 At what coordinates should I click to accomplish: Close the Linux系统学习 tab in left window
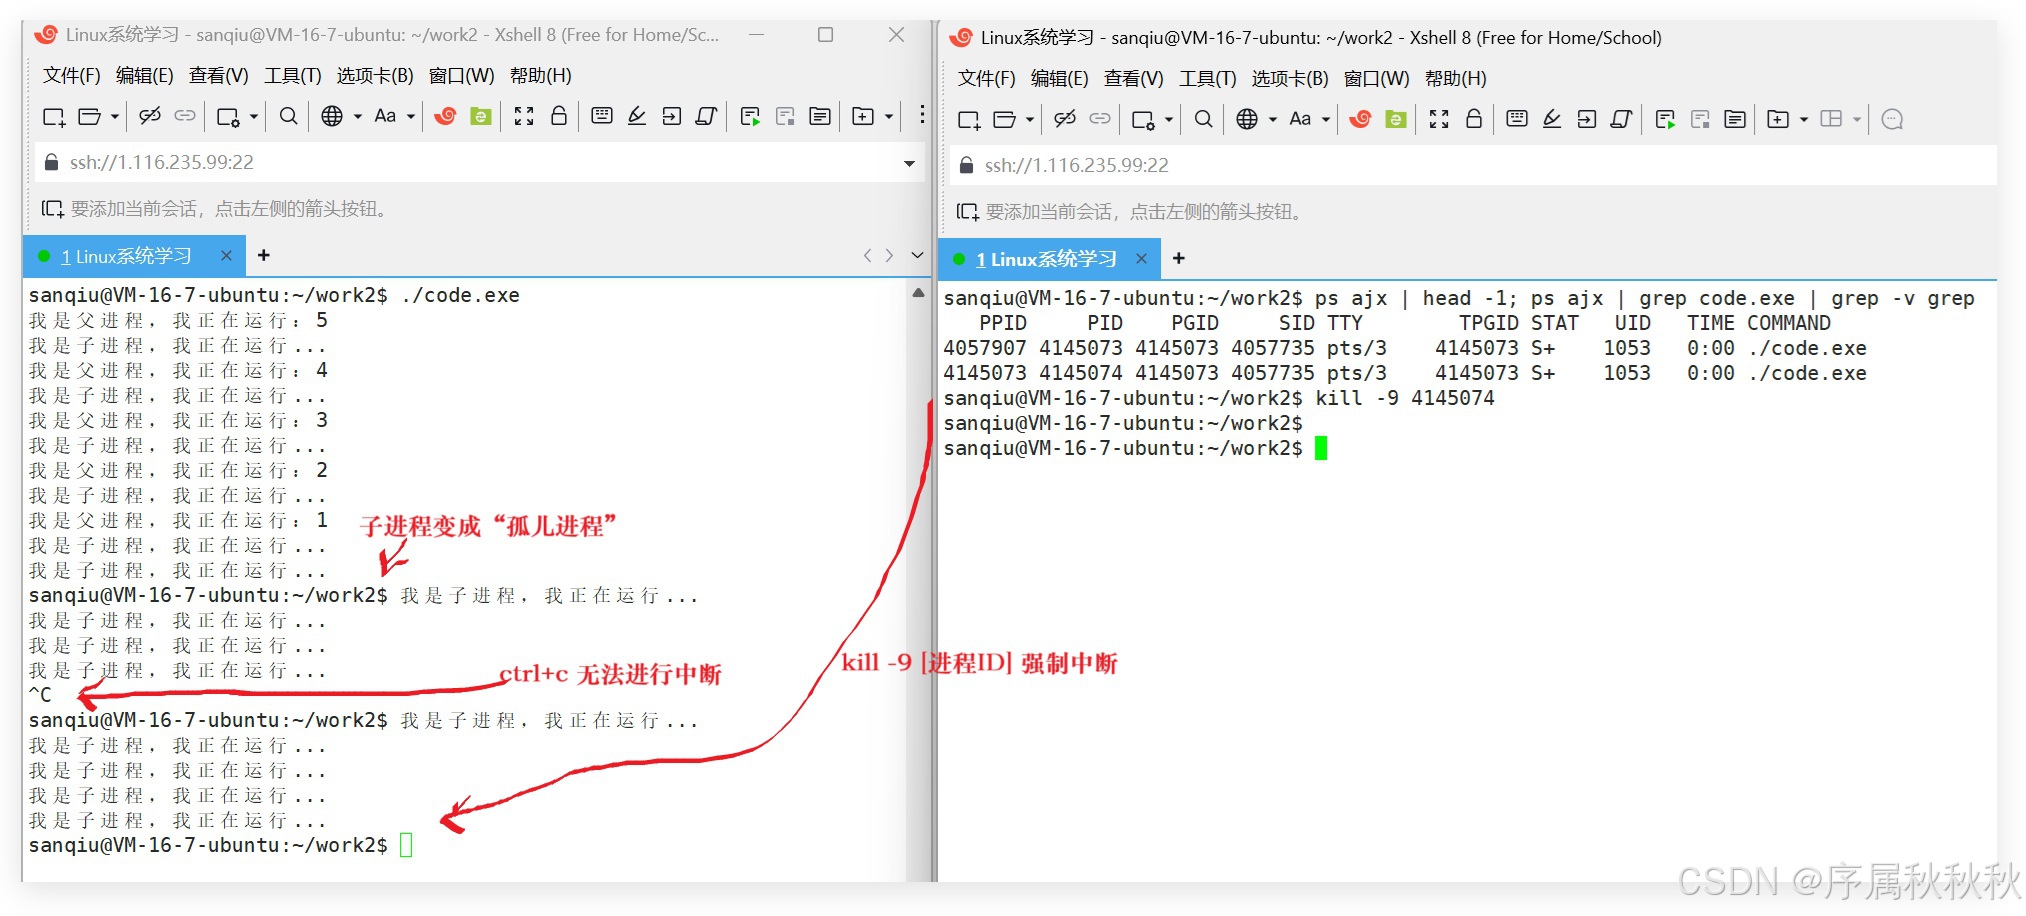(226, 256)
